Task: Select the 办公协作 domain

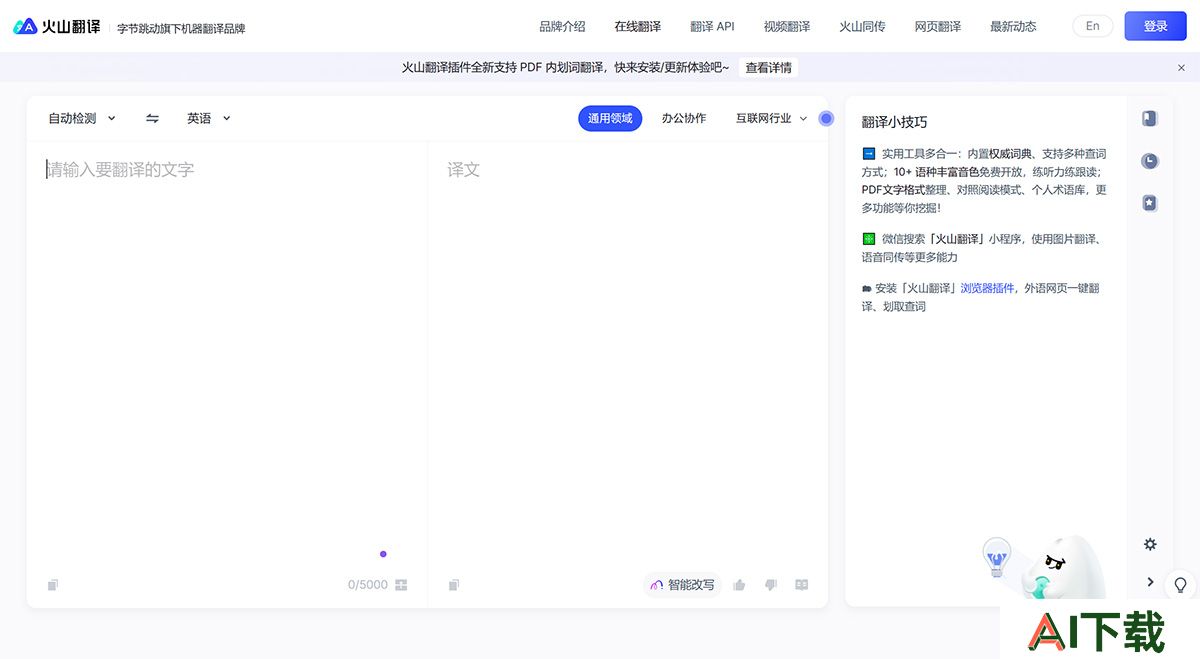Action: (x=684, y=118)
